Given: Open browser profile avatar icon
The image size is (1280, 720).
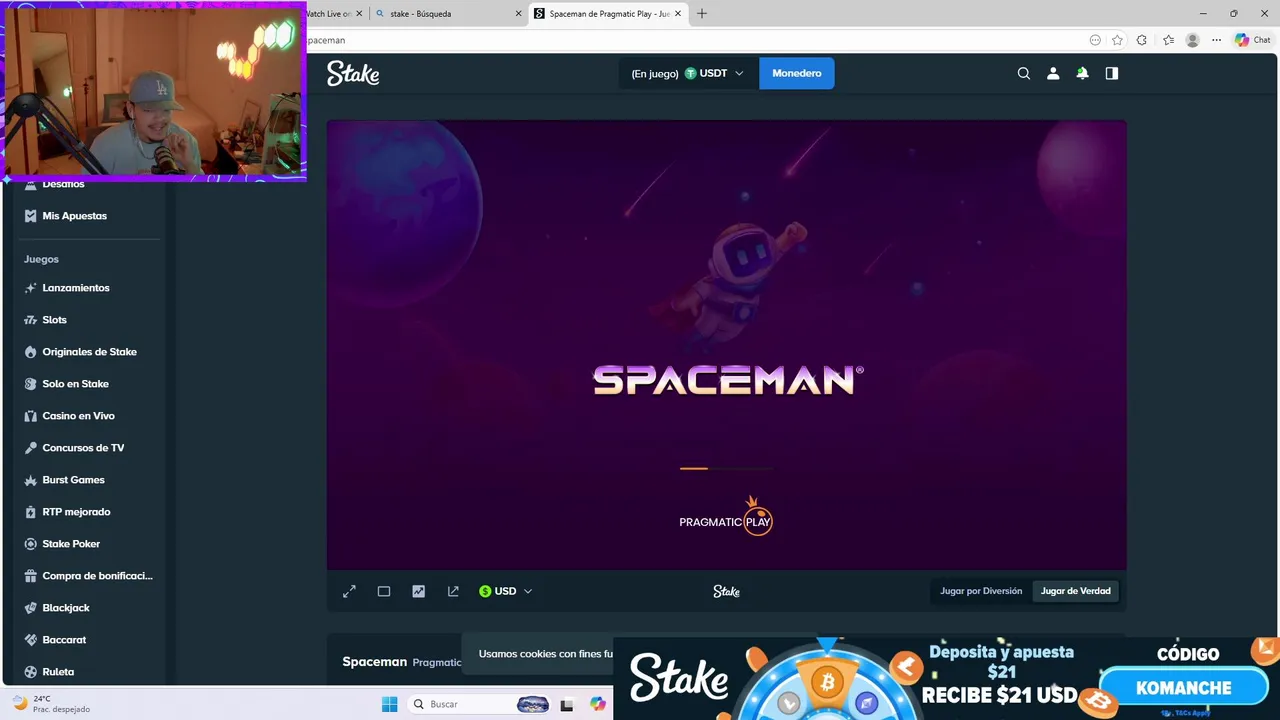Looking at the screenshot, I should (1192, 40).
